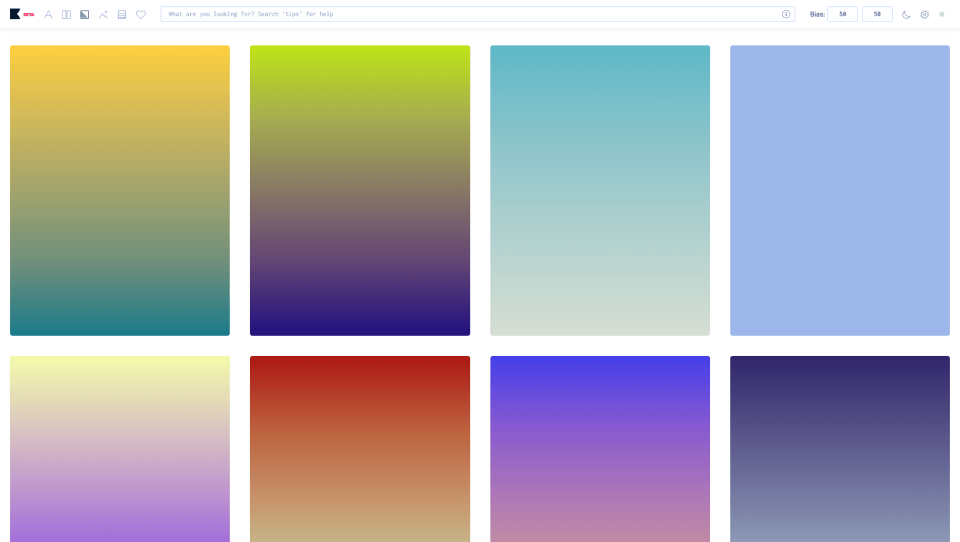
Task: Switch to the Type (letter A) view
Action: (x=48, y=14)
